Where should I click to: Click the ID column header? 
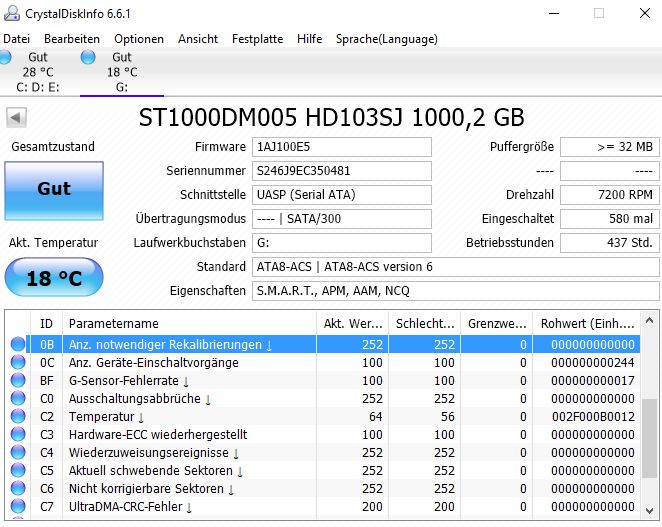pyautogui.click(x=46, y=324)
